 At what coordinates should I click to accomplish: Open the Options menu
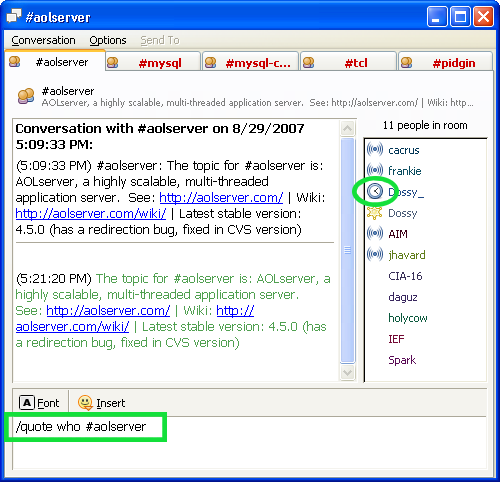[x=108, y=40]
